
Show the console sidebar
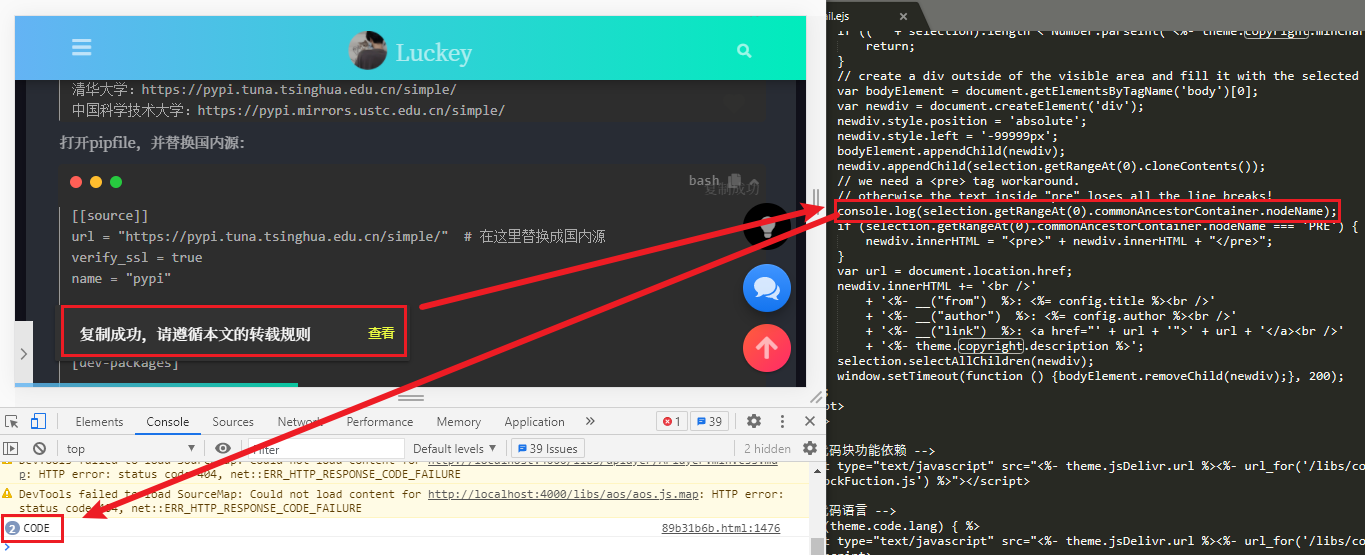12,449
